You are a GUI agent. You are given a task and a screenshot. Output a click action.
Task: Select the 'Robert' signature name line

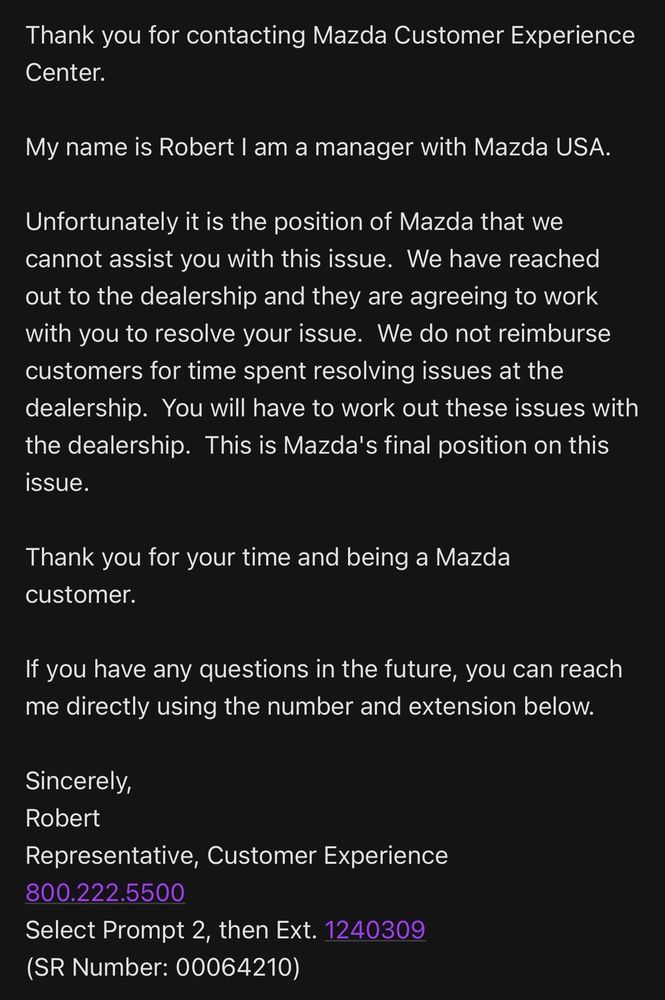tap(62, 818)
